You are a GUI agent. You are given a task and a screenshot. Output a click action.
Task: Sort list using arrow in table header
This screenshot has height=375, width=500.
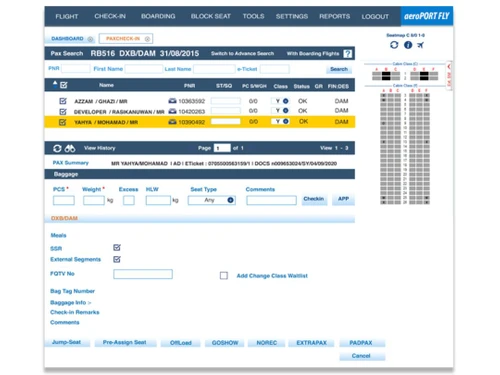click(55, 84)
